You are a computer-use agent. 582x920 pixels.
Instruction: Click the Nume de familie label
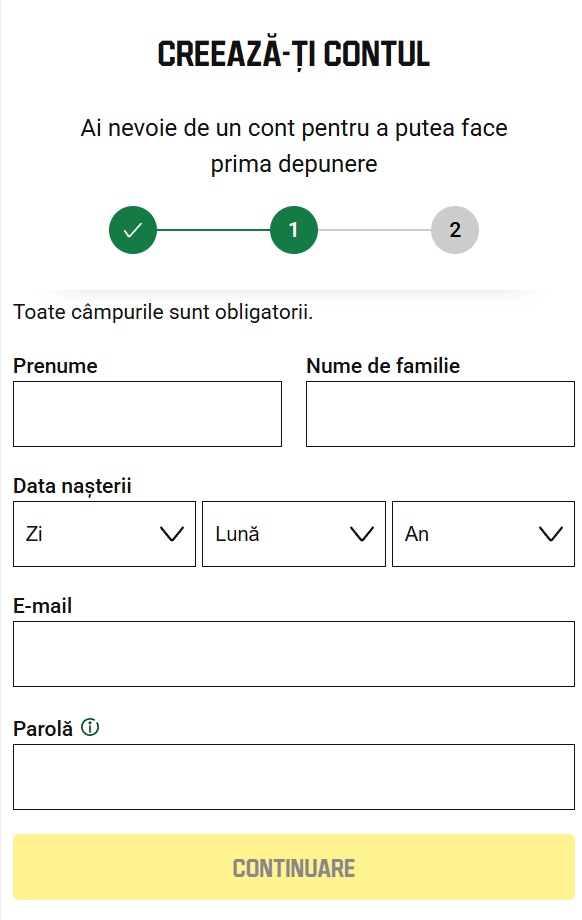click(383, 366)
